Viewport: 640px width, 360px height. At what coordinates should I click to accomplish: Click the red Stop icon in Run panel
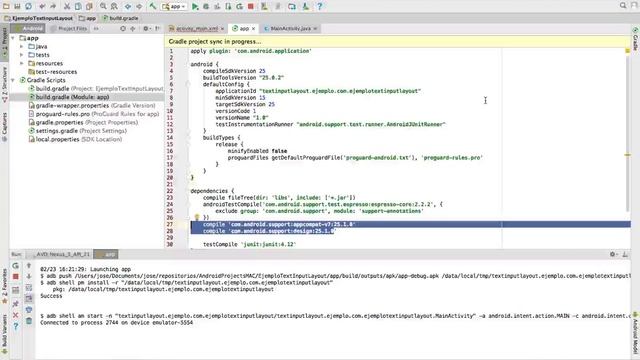tap(16, 277)
